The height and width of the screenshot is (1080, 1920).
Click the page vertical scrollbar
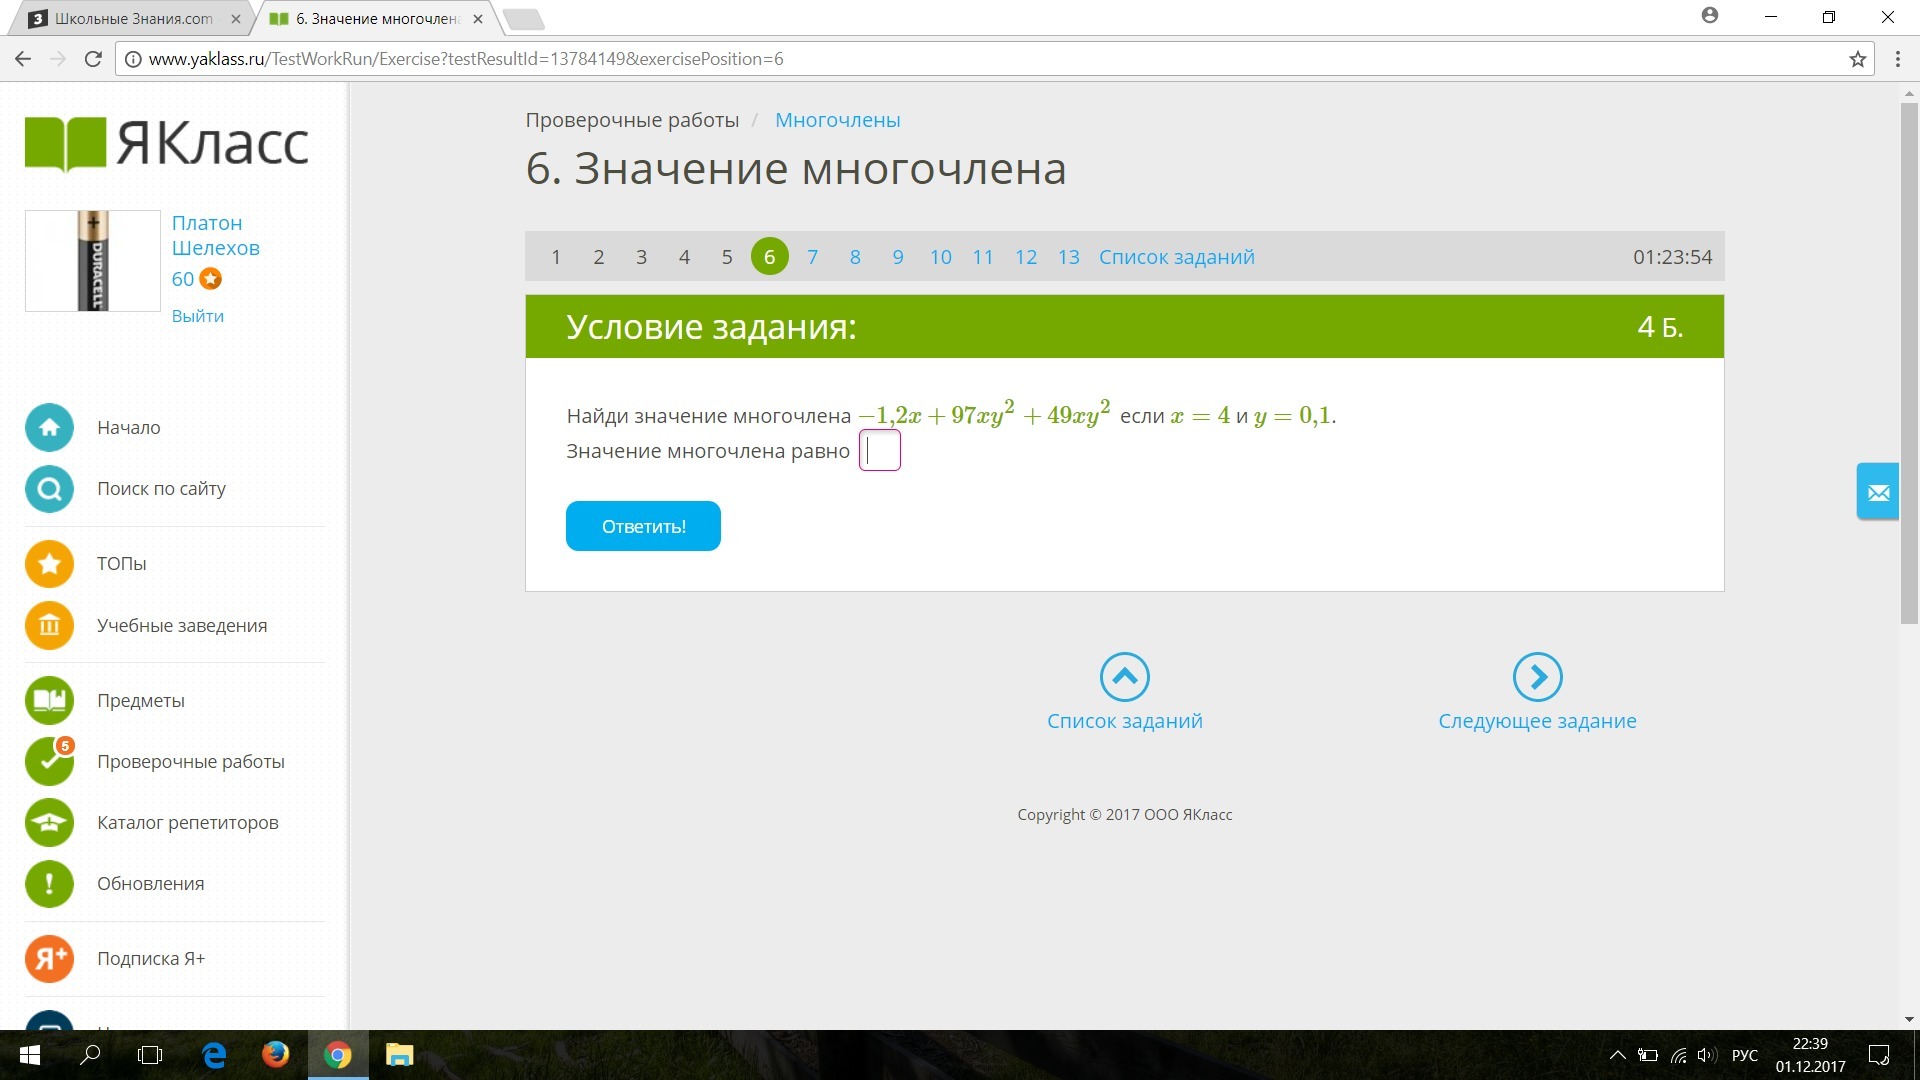tap(1909, 360)
